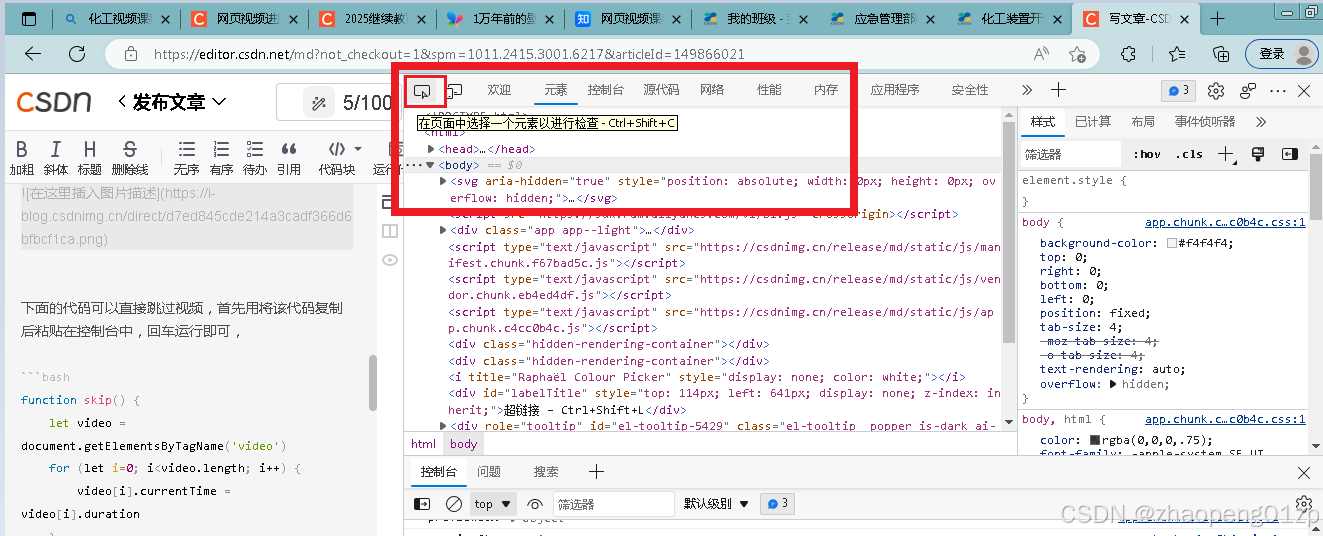Expand div class app app--light node
The width and height of the screenshot is (1323, 536).
tap(443, 230)
